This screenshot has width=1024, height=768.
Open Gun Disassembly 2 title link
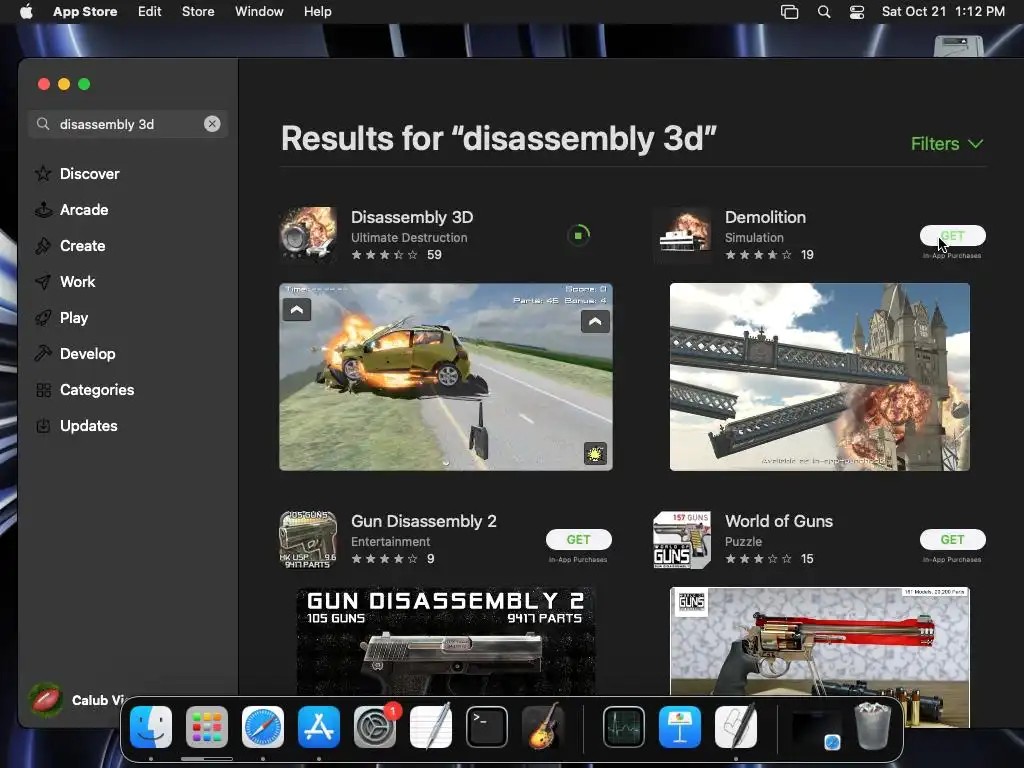tap(424, 521)
